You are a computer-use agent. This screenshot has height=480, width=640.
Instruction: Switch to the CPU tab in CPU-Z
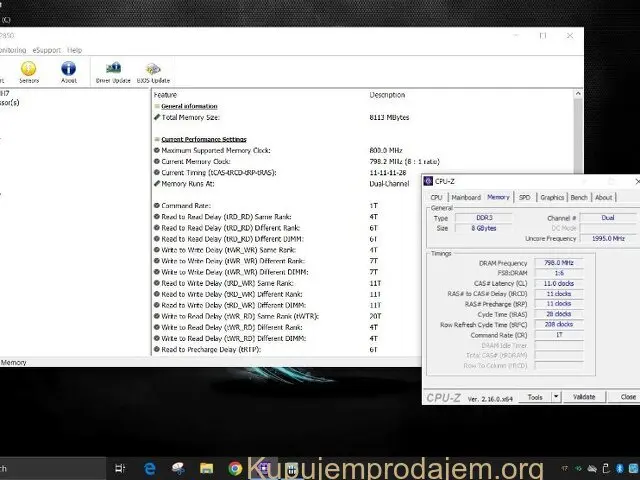tap(436, 198)
